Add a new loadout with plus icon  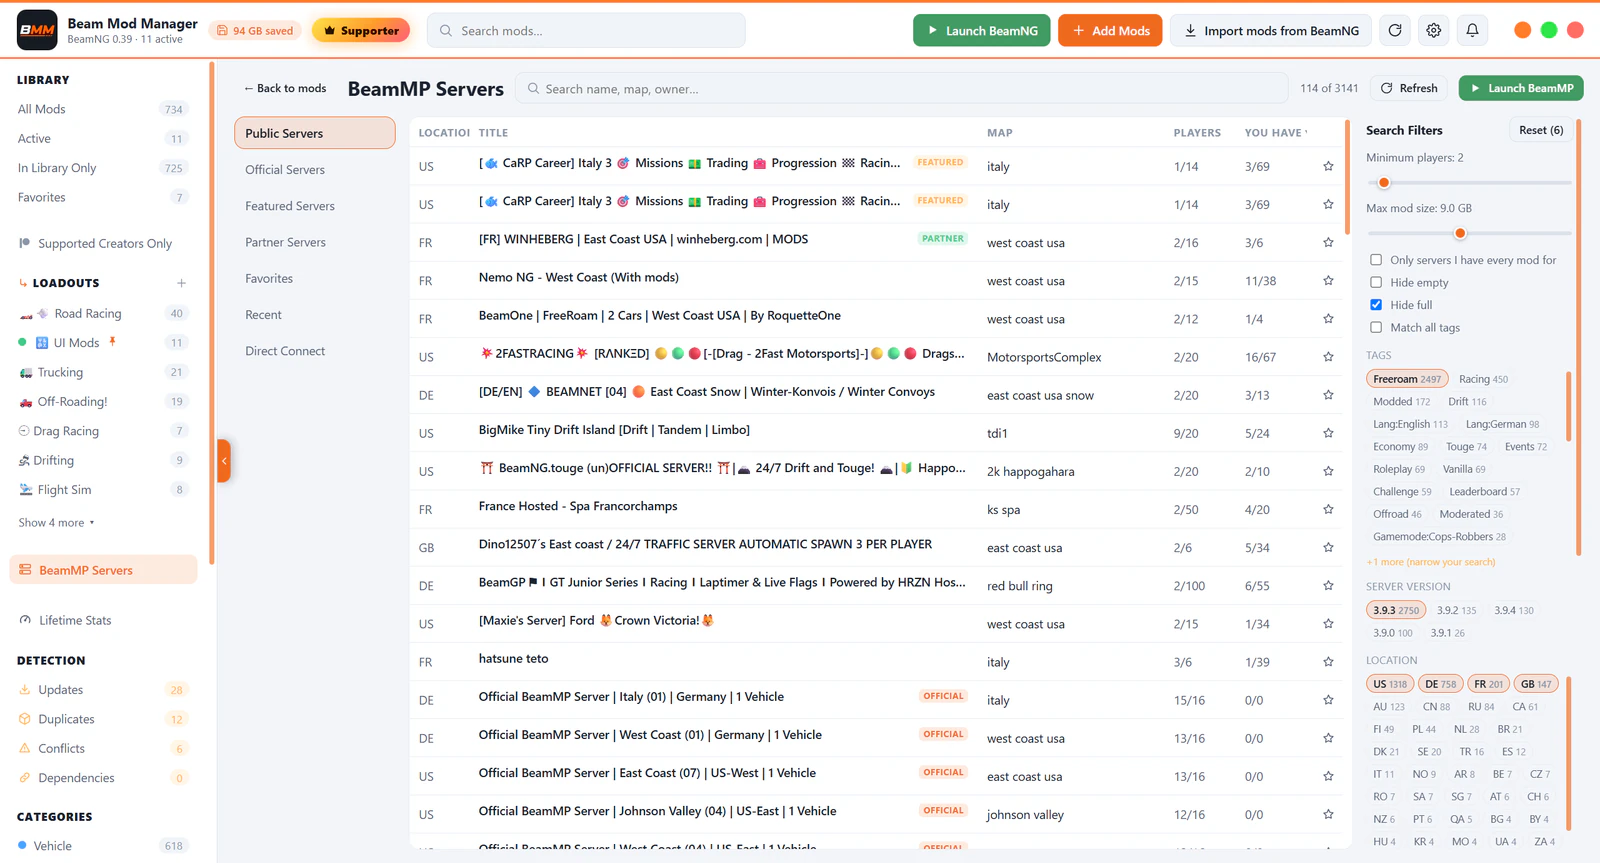tap(181, 283)
